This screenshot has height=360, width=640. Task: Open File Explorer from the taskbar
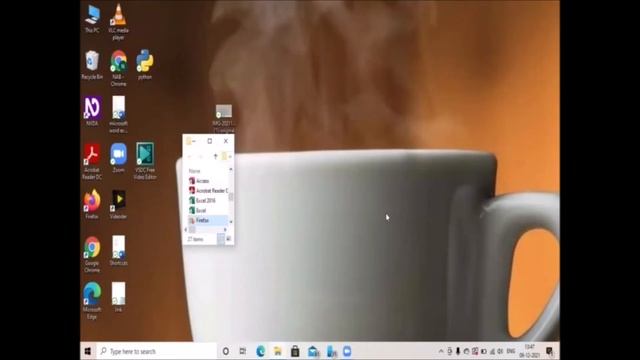pyautogui.click(x=278, y=351)
